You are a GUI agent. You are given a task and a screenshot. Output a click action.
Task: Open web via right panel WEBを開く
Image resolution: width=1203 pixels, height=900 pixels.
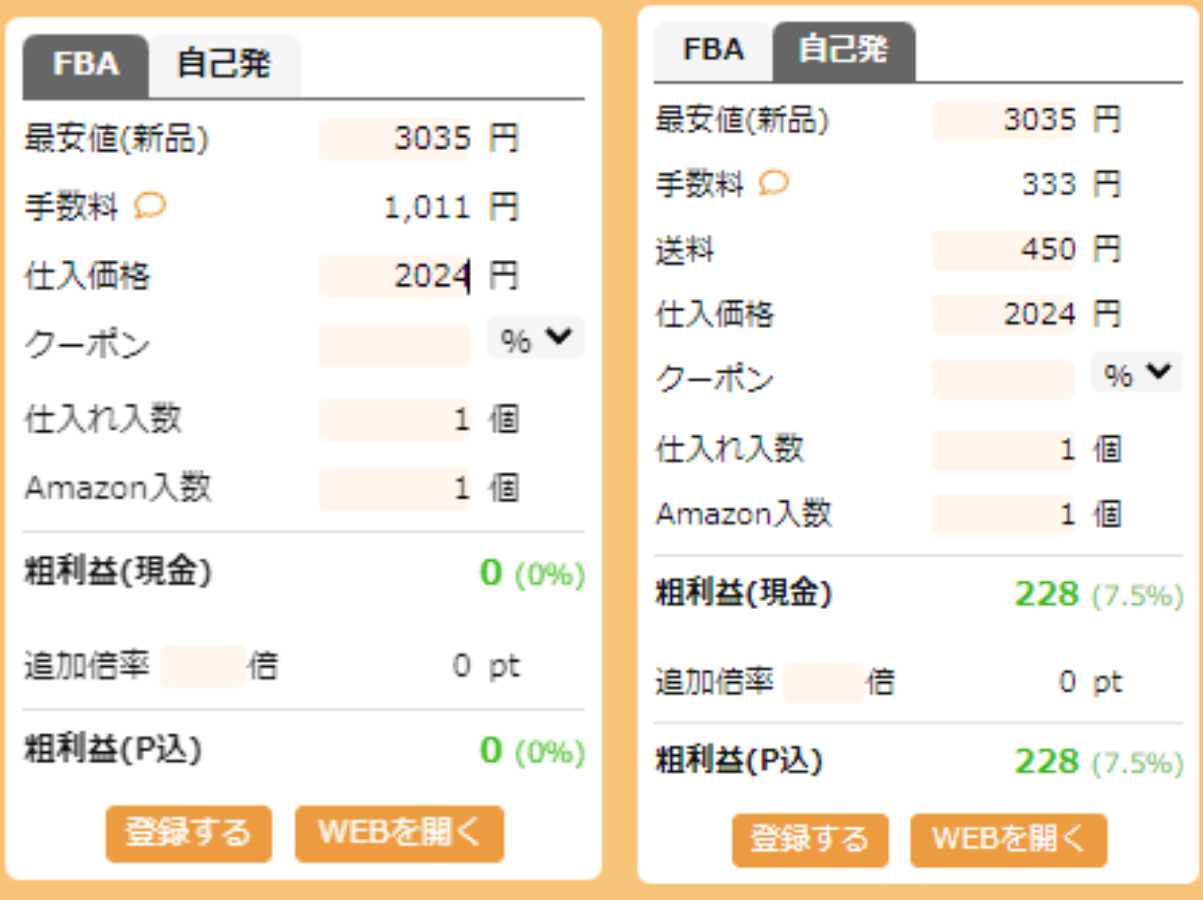click(x=1008, y=839)
